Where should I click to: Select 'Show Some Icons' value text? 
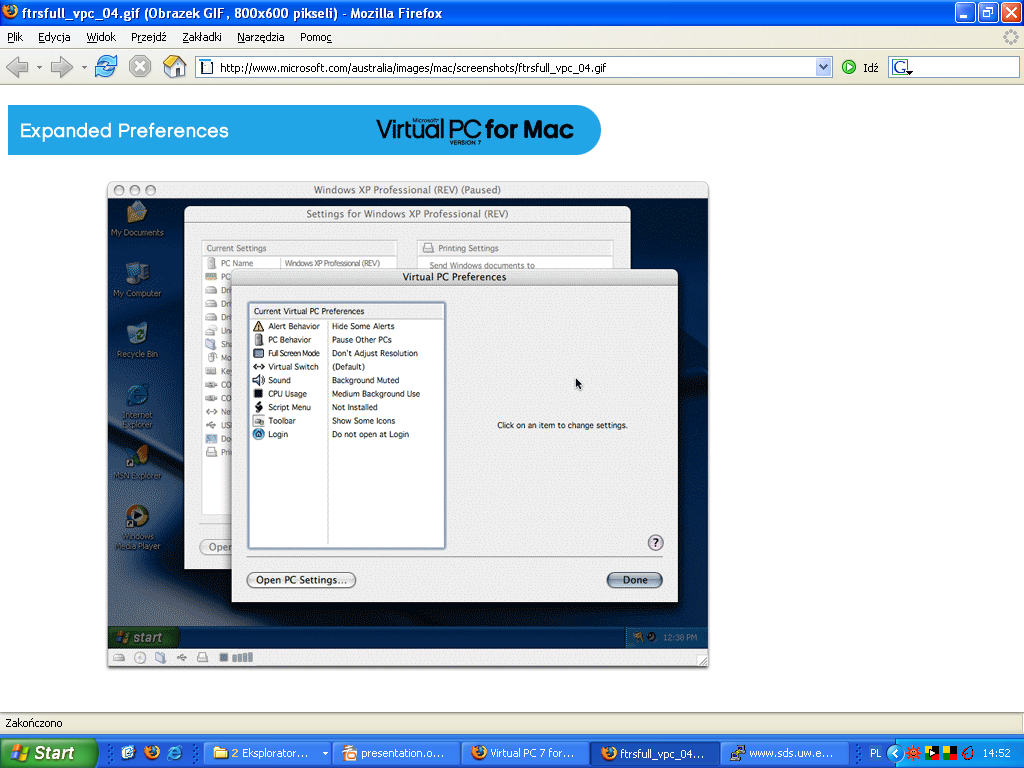click(364, 421)
